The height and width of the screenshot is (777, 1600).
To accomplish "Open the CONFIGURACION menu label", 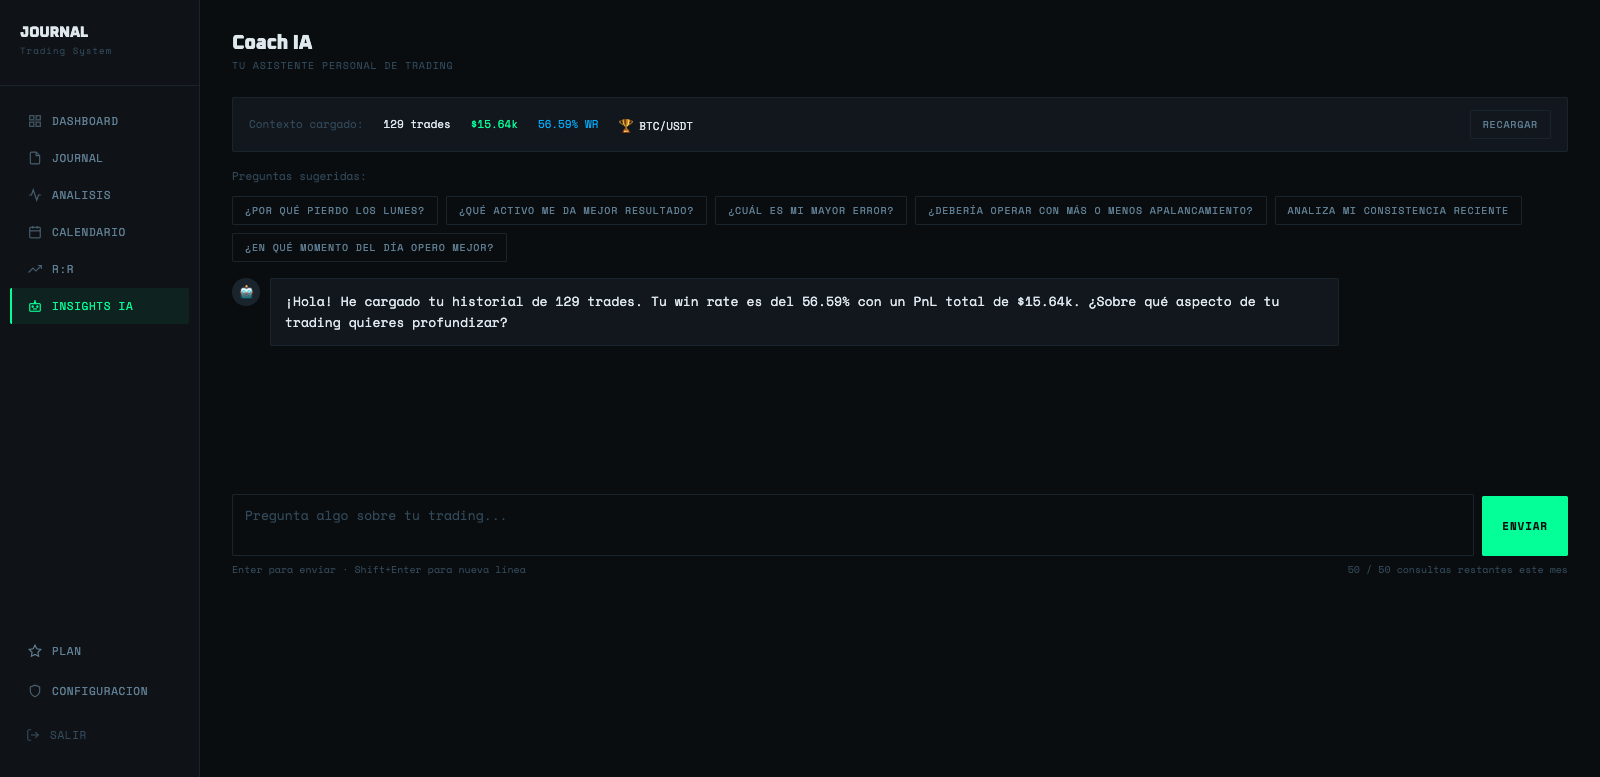I will (100, 691).
